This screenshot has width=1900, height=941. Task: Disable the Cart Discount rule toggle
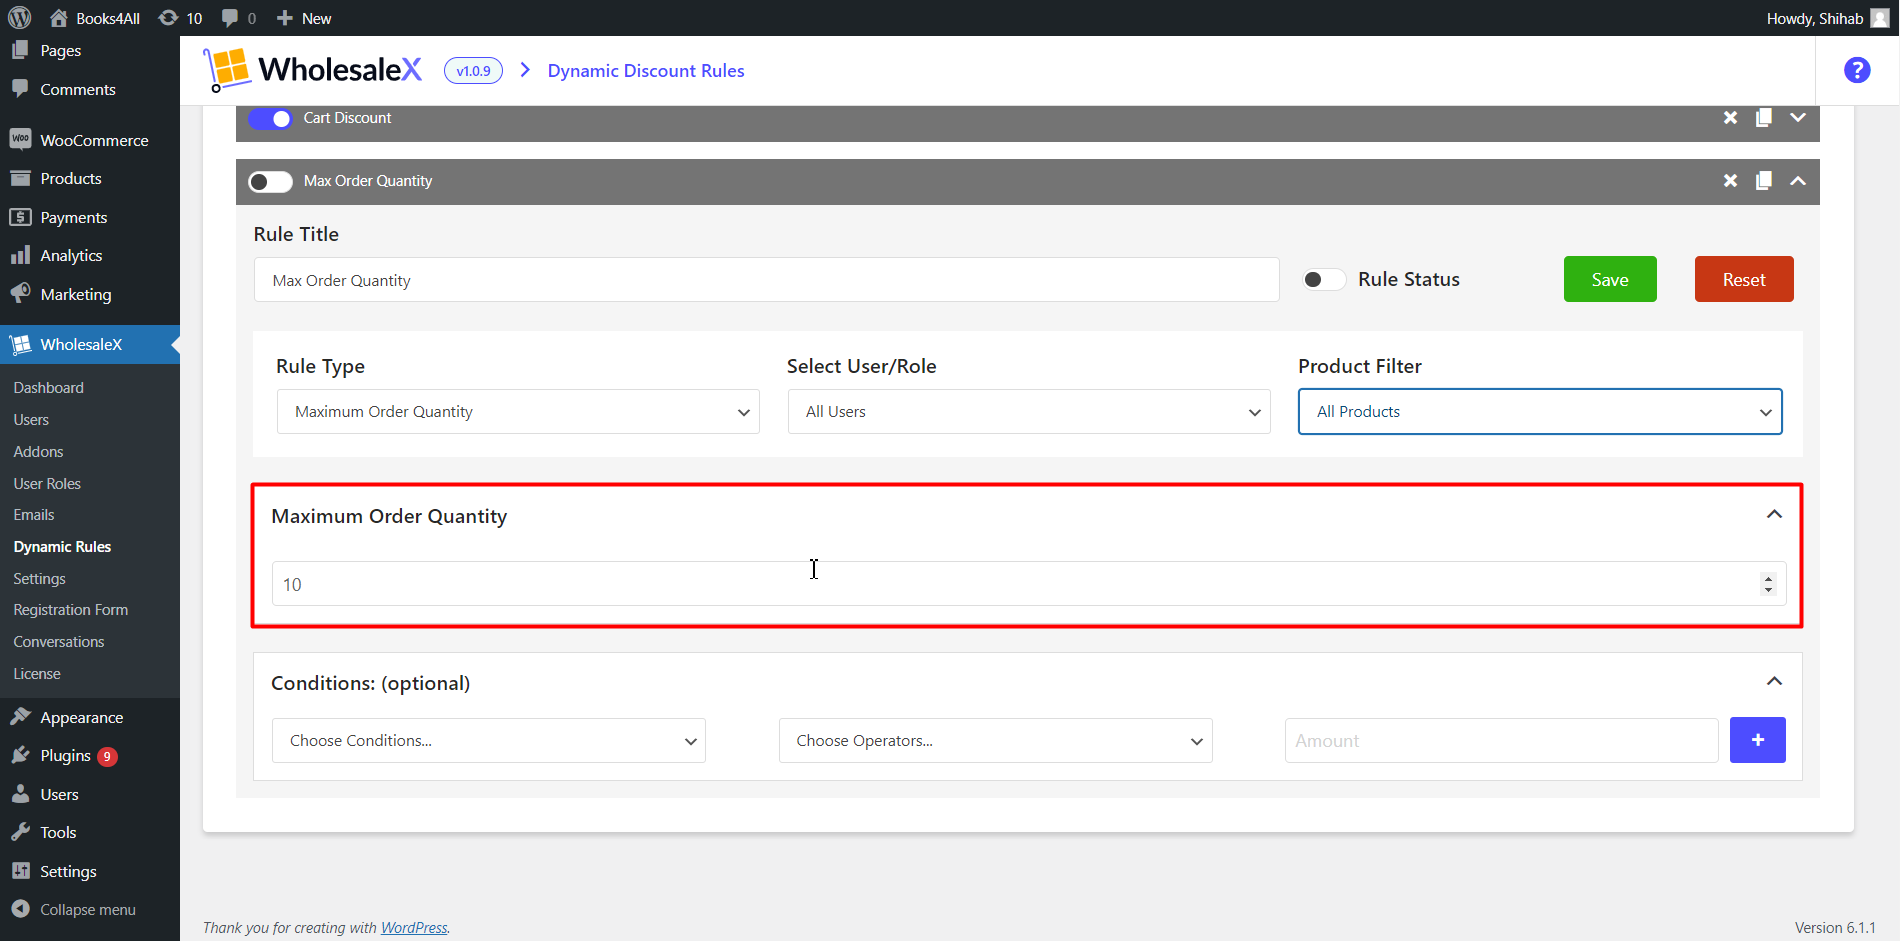pos(270,118)
